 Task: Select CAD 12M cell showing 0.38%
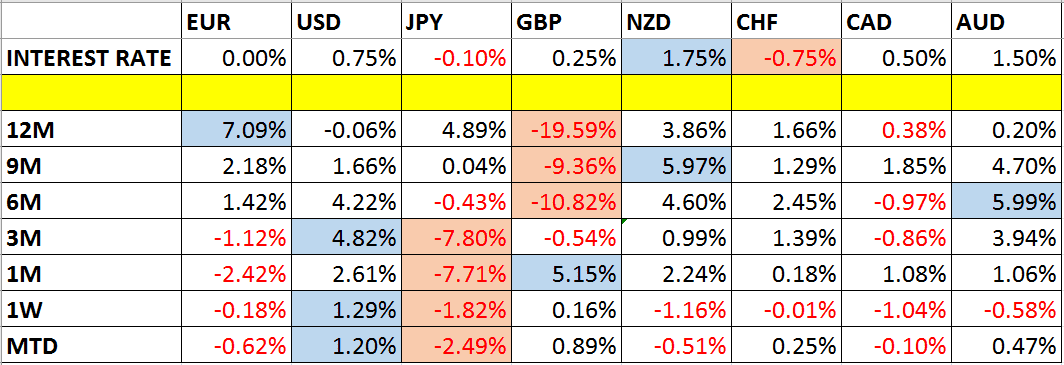897,130
